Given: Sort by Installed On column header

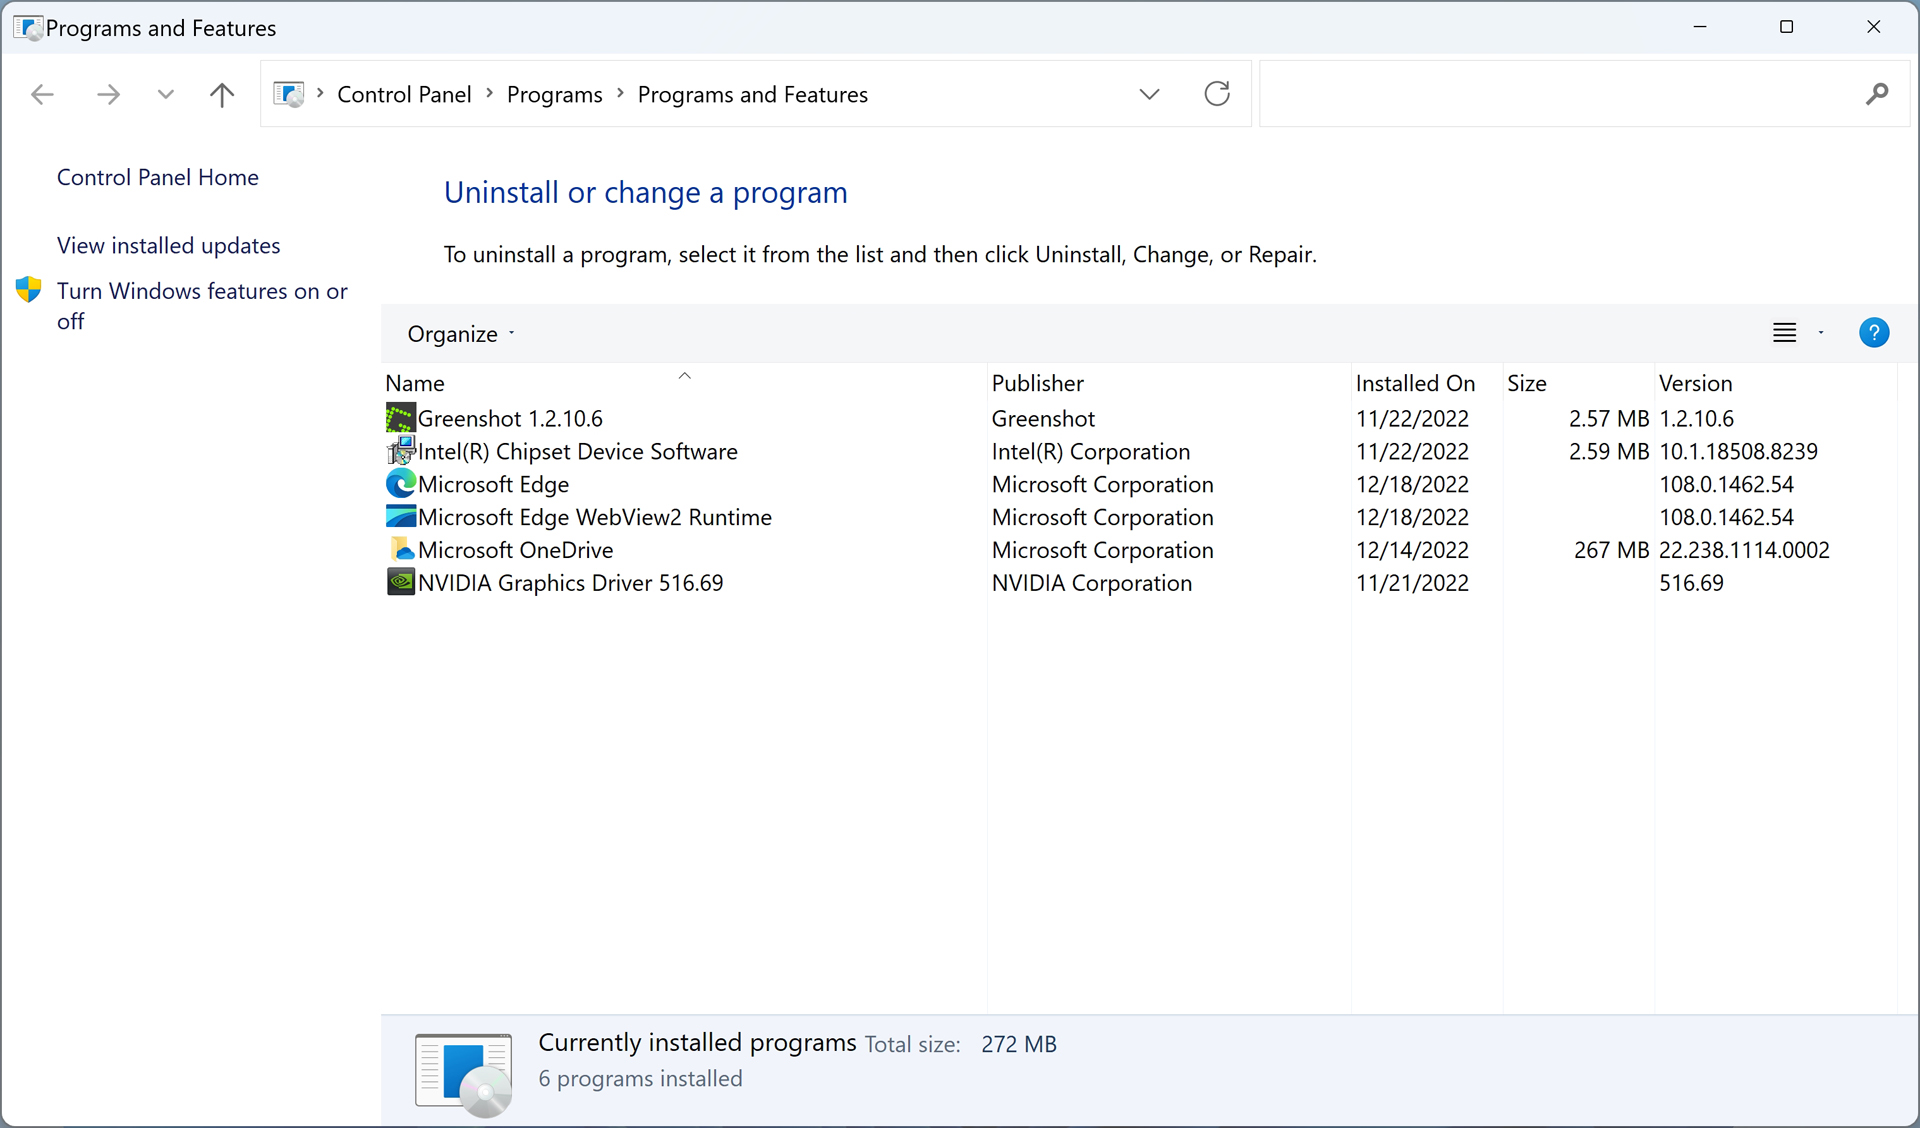Looking at the screenshot, I should tap(1414, 383).
